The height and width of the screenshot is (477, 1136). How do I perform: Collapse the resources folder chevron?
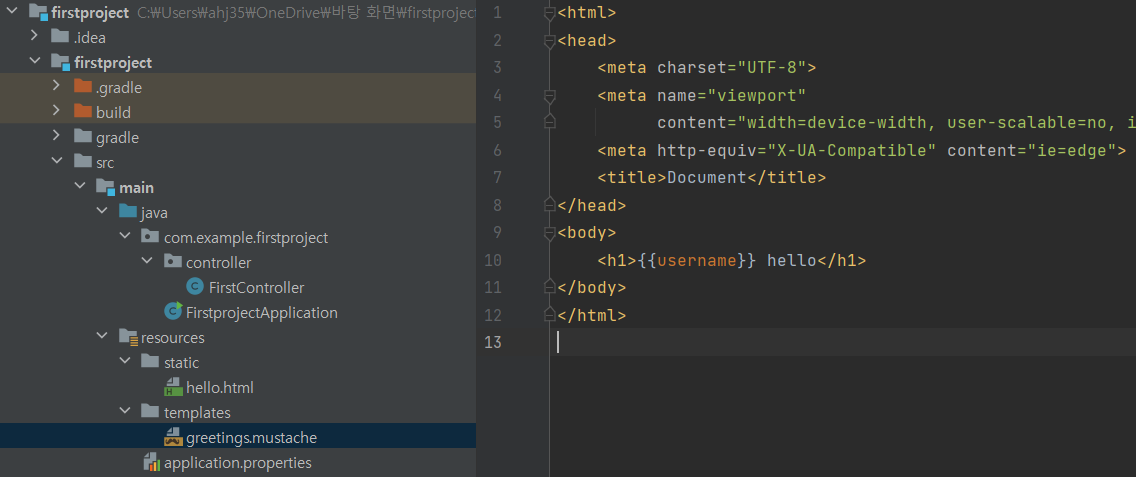[x=101, y=337]
